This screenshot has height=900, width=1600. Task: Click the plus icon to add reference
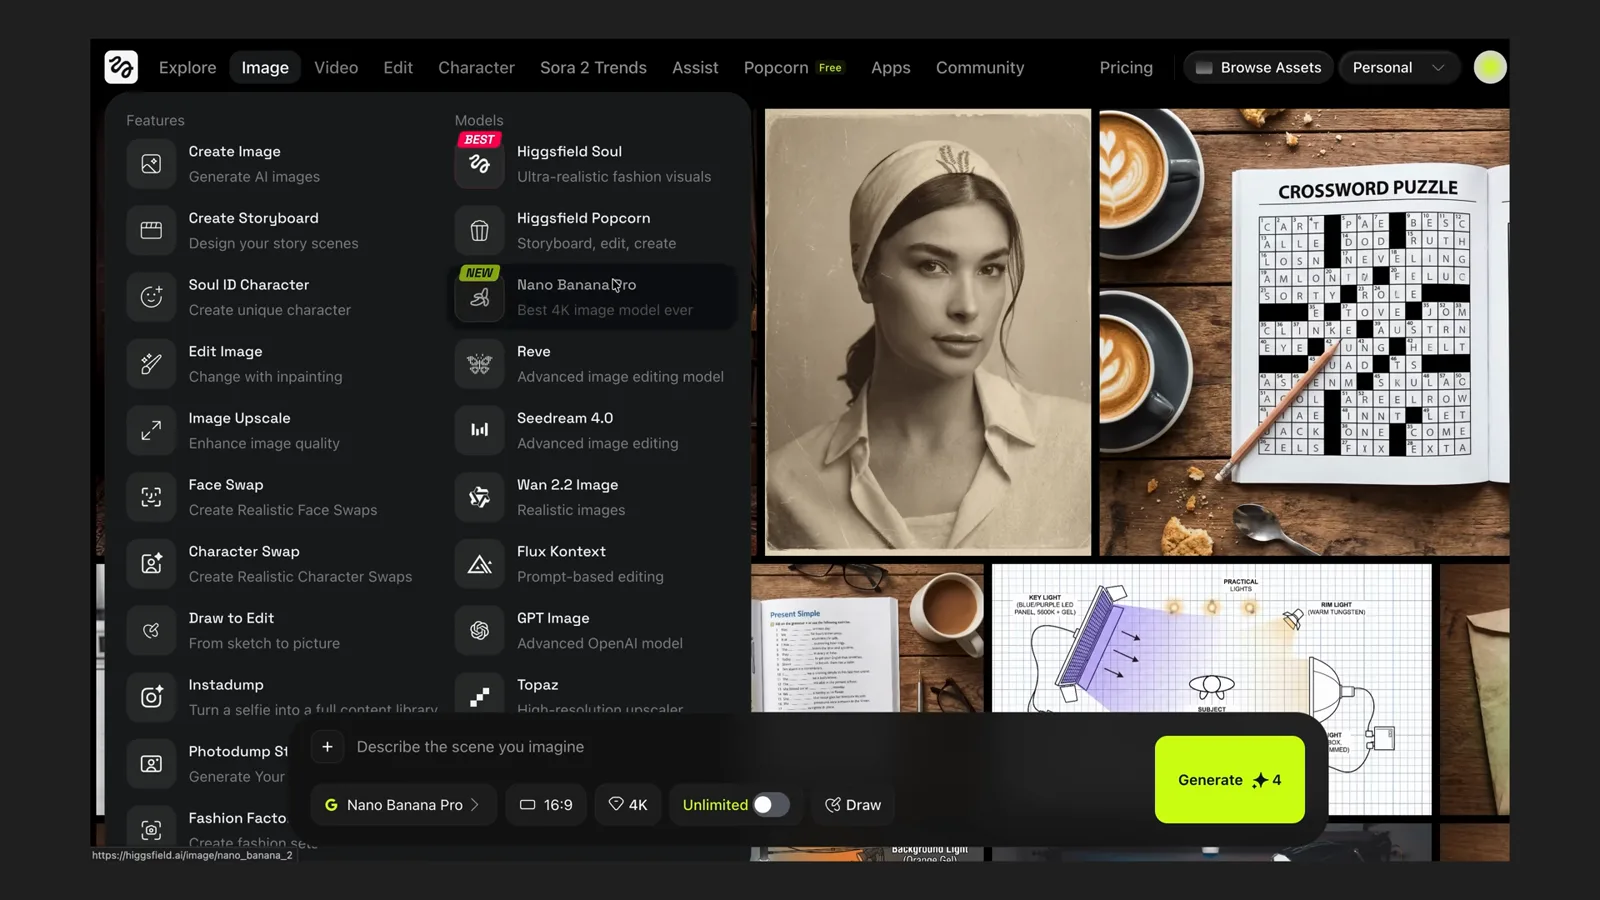pyautogui.click(x=327, y=747)
